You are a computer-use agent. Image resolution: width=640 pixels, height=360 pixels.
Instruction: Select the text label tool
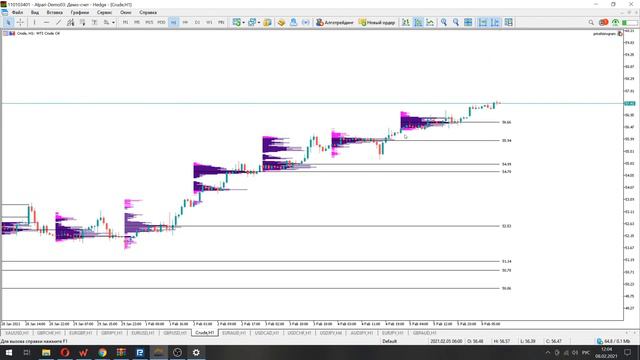coord(94,22)
